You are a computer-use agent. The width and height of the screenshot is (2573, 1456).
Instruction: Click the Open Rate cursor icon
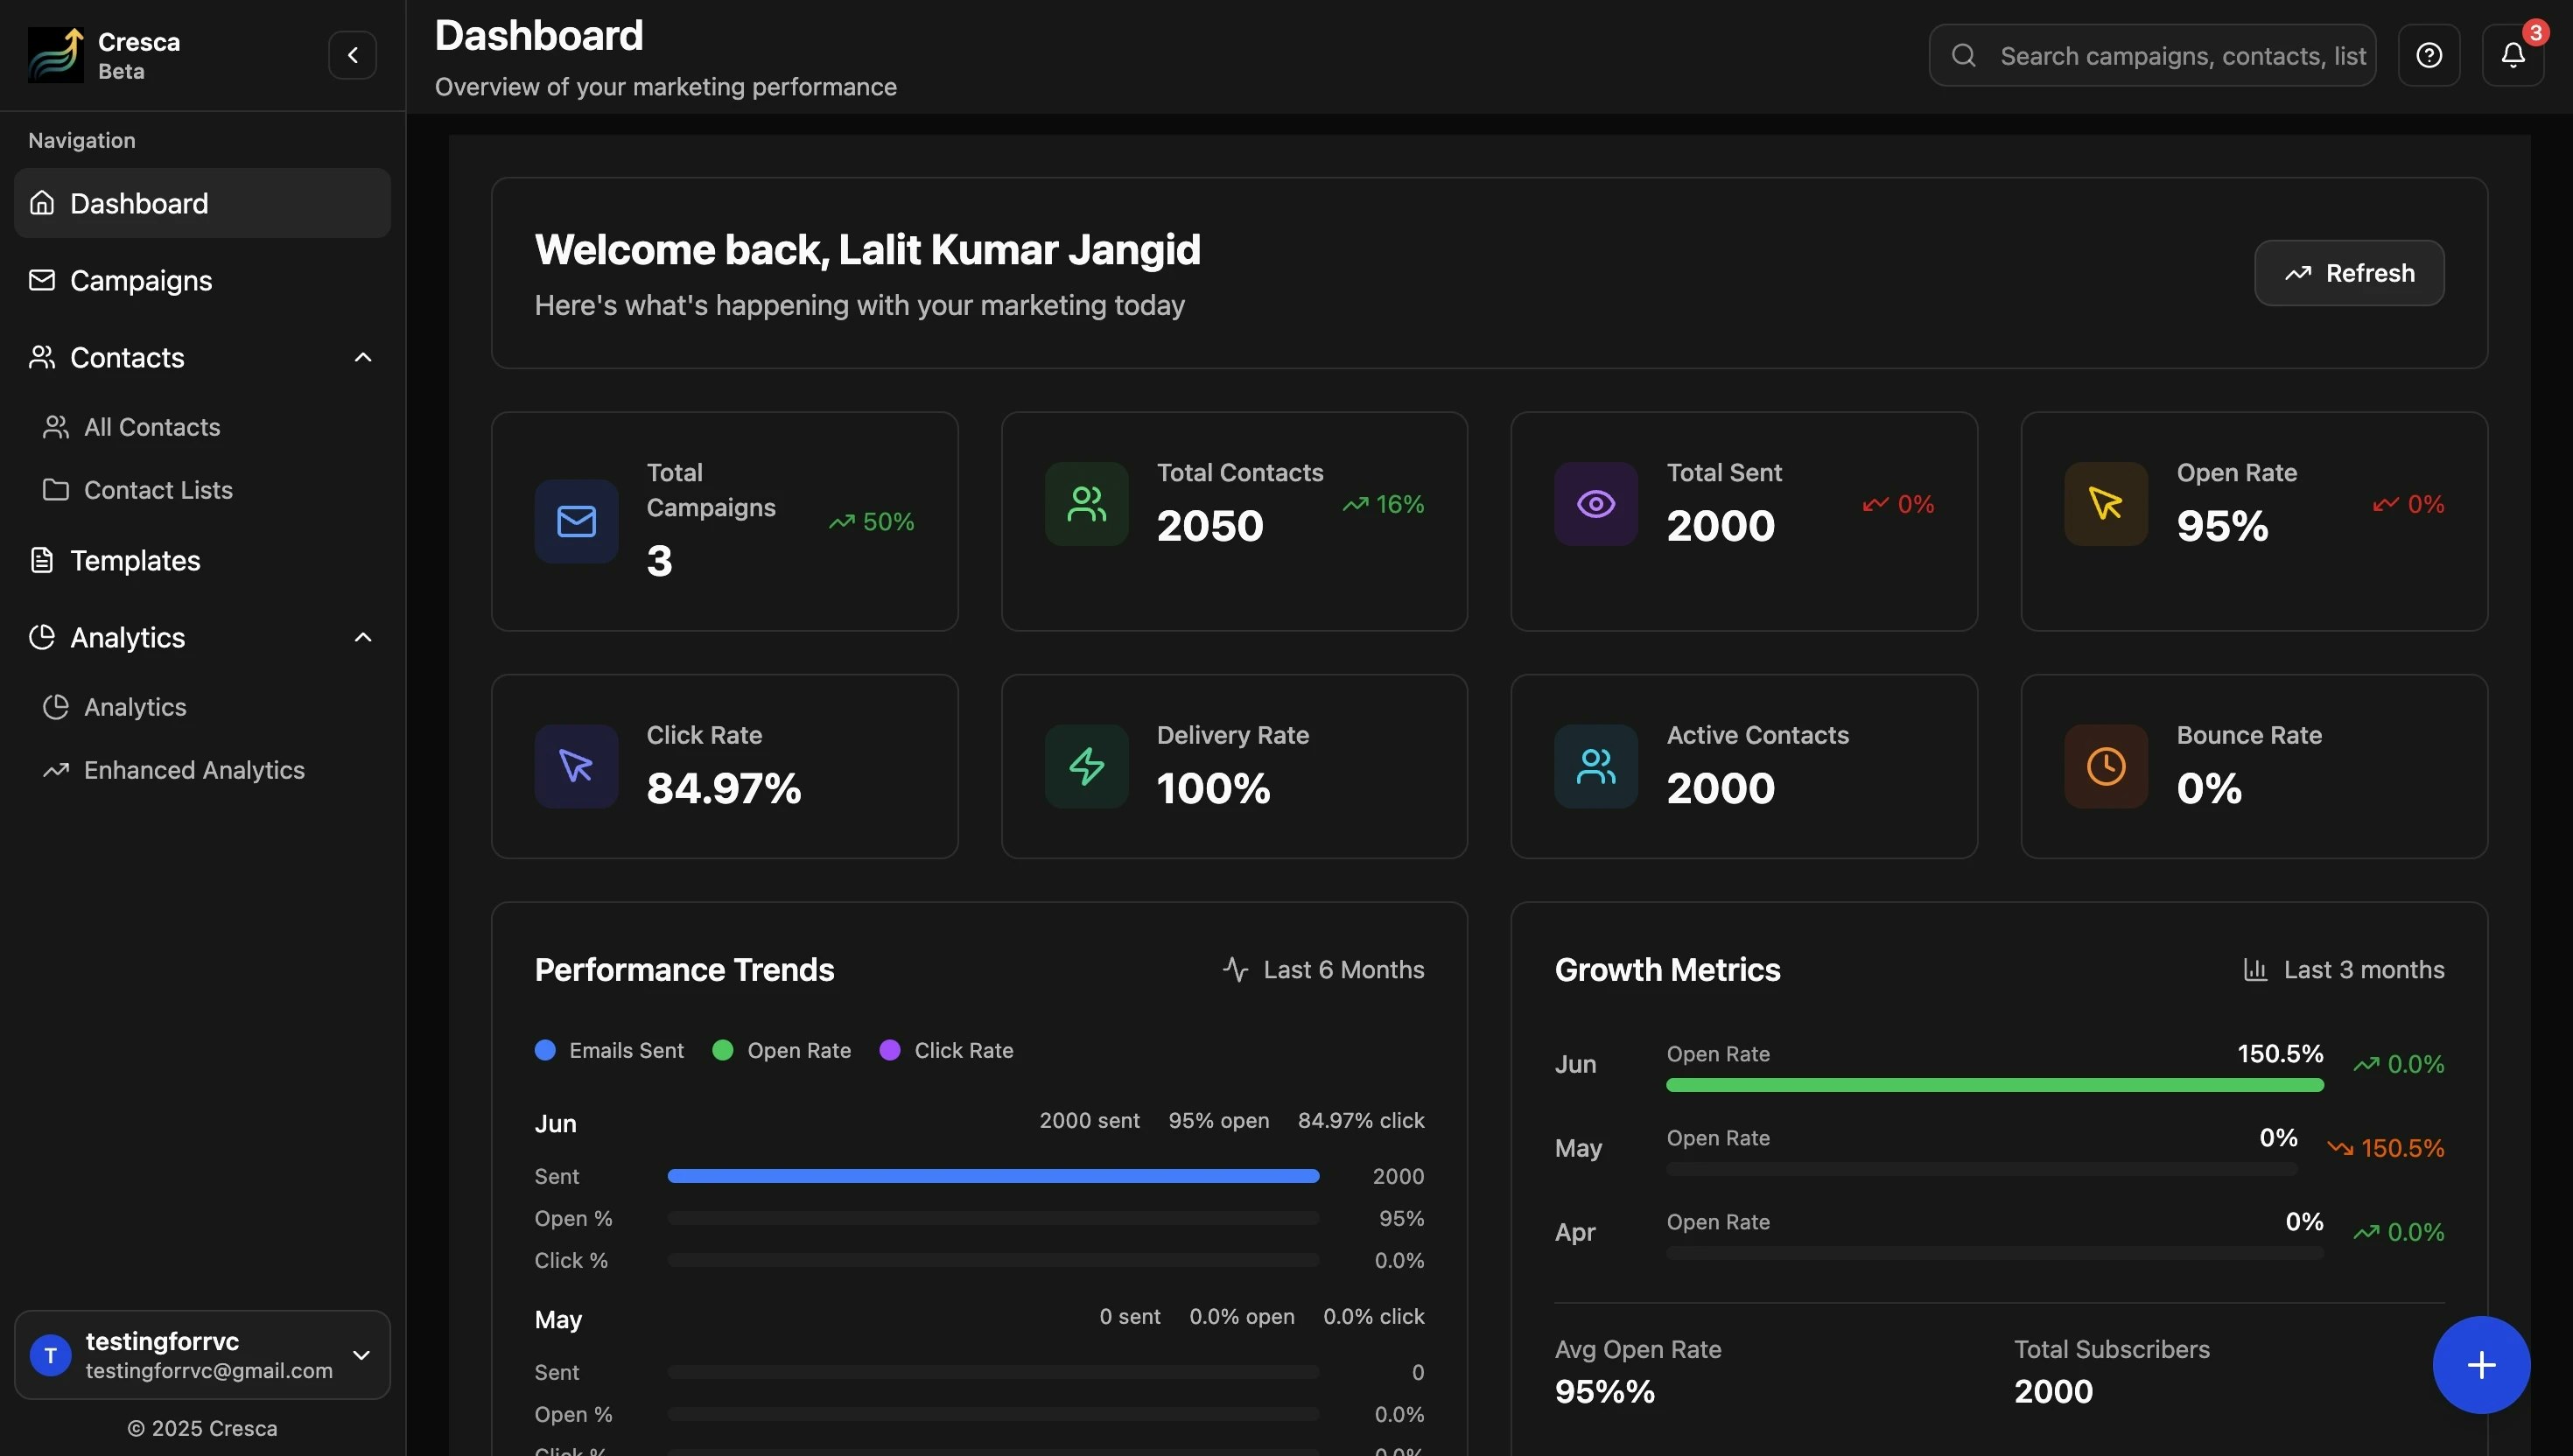2106,504
